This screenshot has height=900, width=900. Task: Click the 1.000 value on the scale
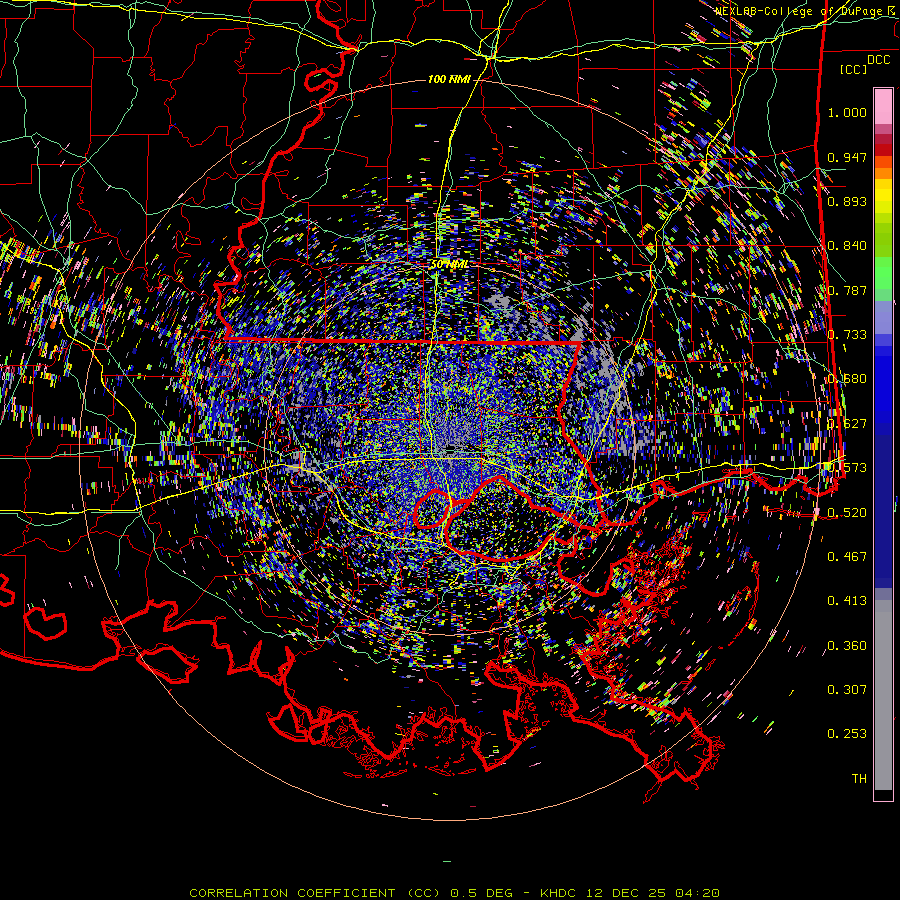847,112
